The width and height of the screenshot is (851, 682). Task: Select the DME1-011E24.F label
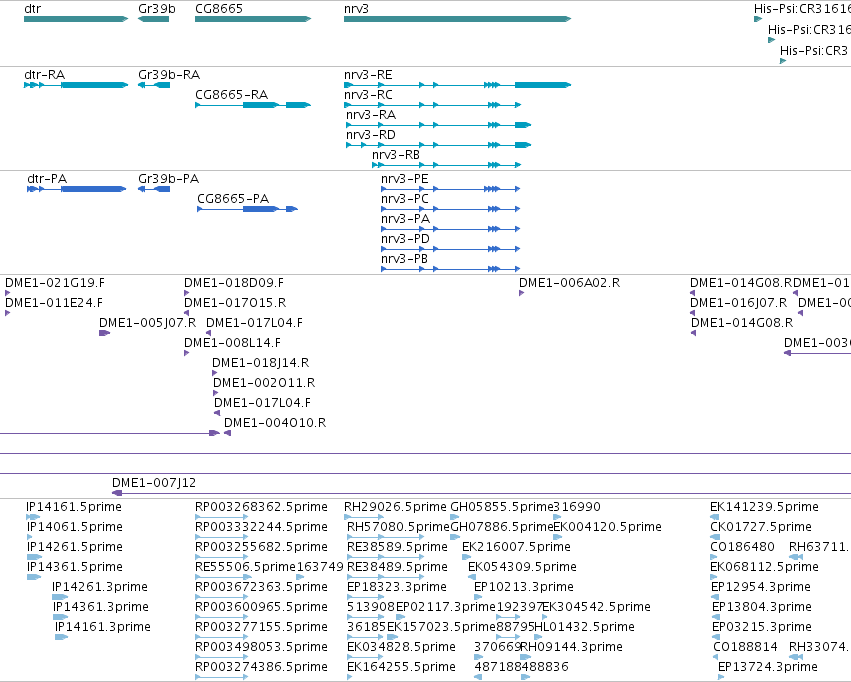click(54, 303)
